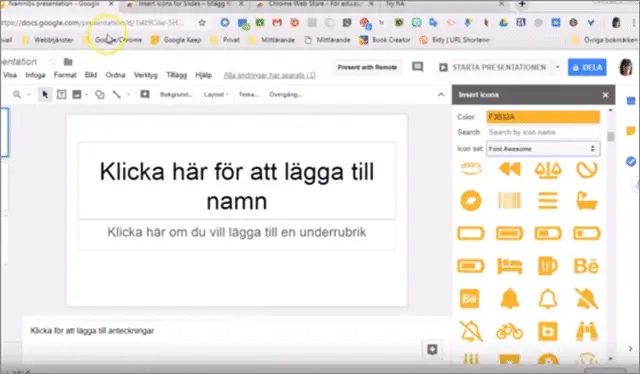This screenshot has height=374, width=640.
Task: Insert the balance scale icon
Action: coord(548,169)
